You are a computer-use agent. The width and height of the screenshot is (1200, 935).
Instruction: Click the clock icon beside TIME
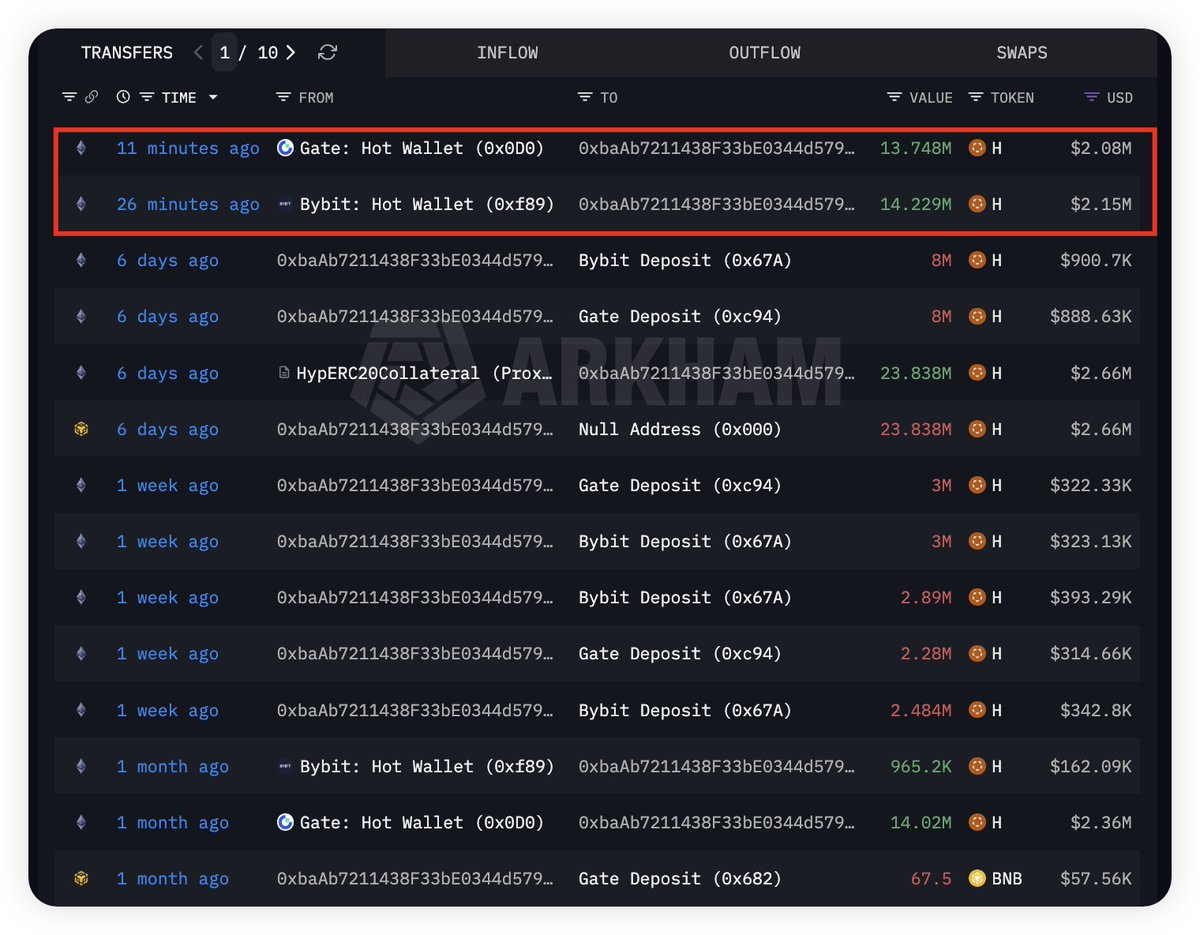123,97
